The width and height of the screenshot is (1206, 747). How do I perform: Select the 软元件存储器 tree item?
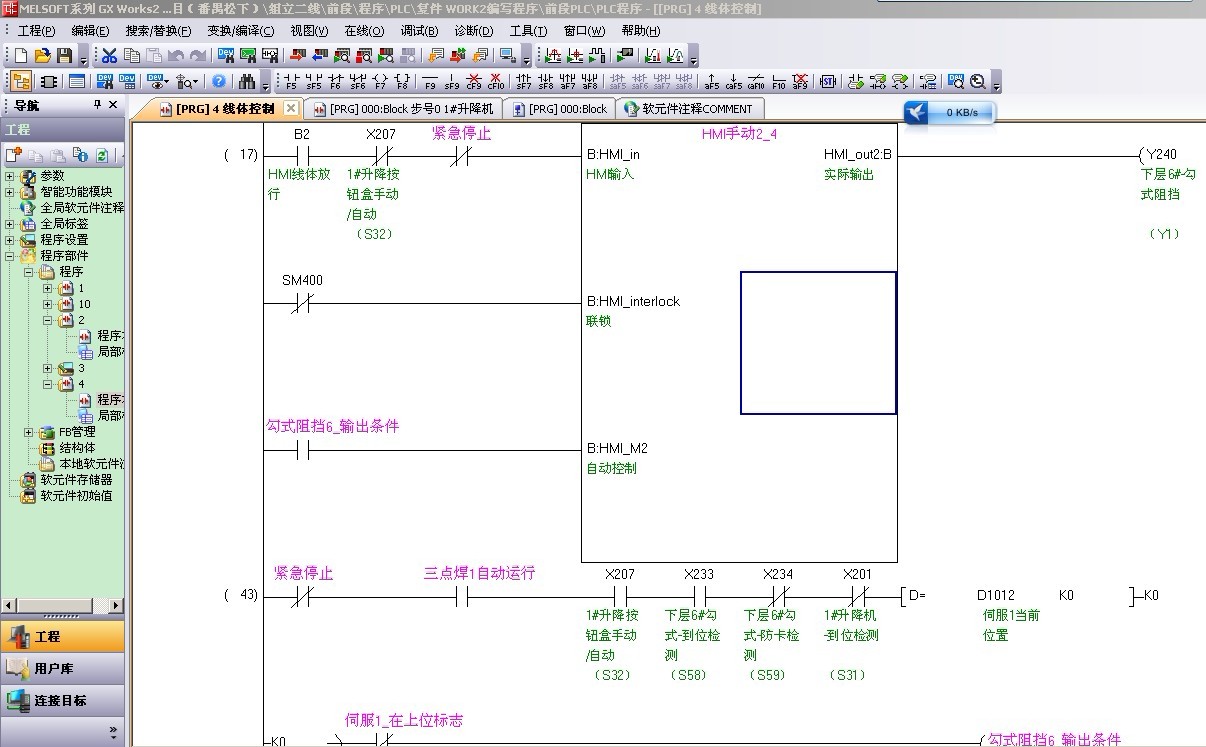point(76,480)
